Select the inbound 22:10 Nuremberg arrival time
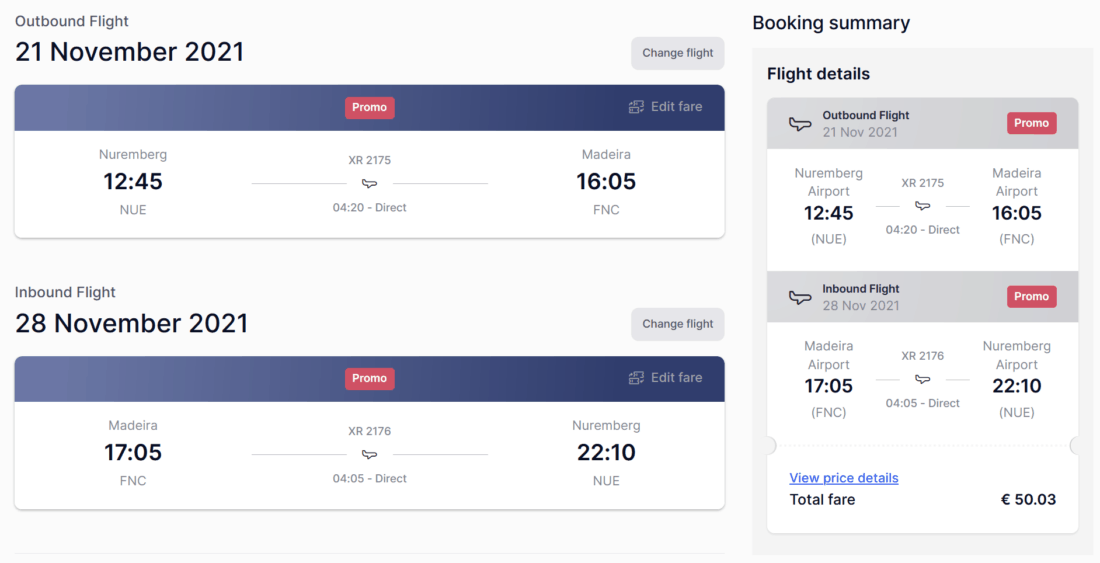 606,453
